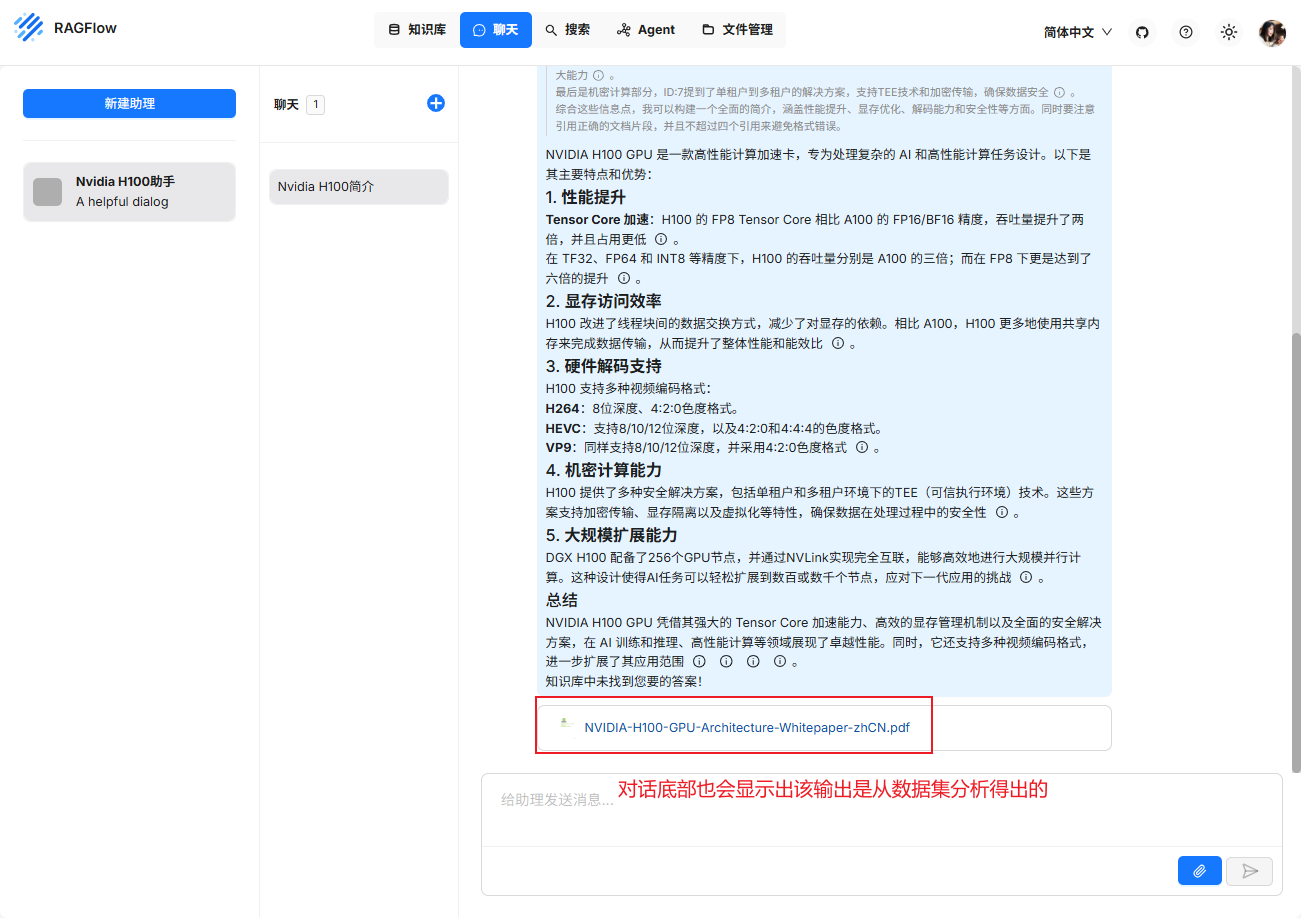Click citation icon after 确保数据安全 in thinking block

[1059, 92]
